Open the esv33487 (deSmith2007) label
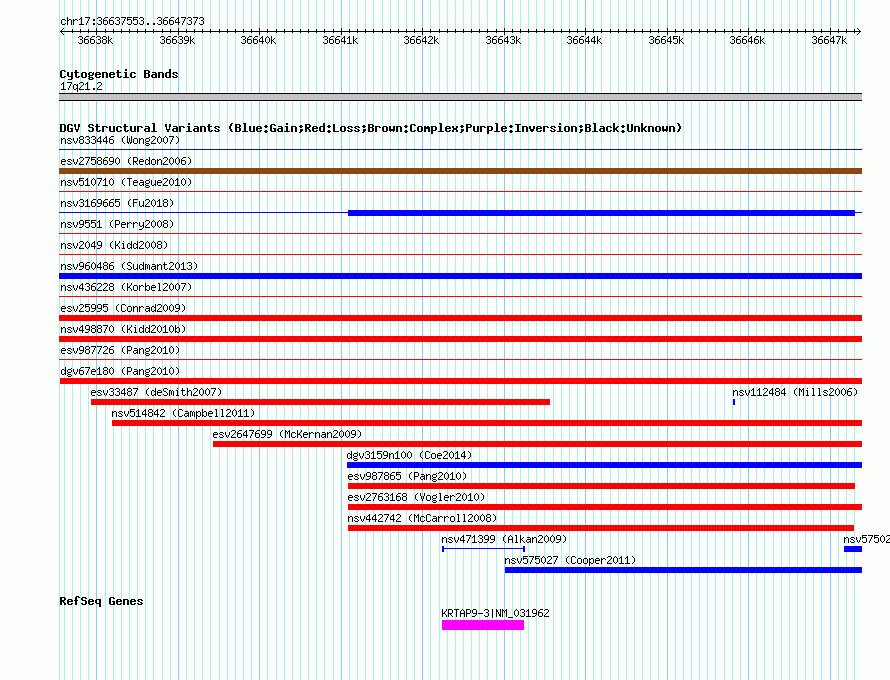The image size is (890, 680). [x=156, y=392]
